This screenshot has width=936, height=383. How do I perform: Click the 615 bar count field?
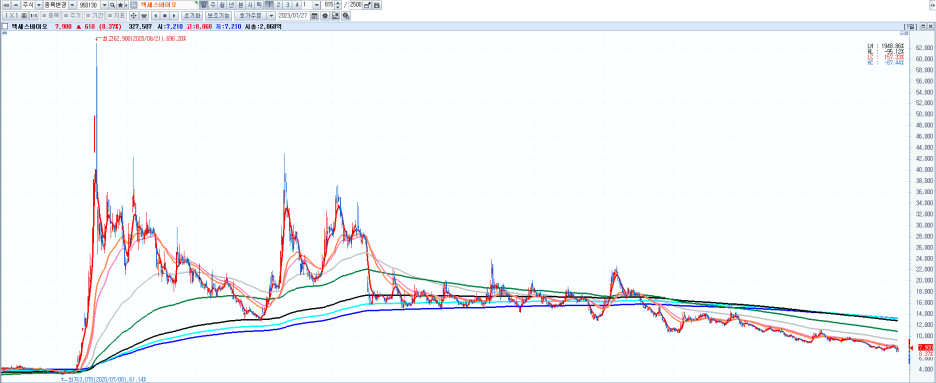tap(328, 5)
